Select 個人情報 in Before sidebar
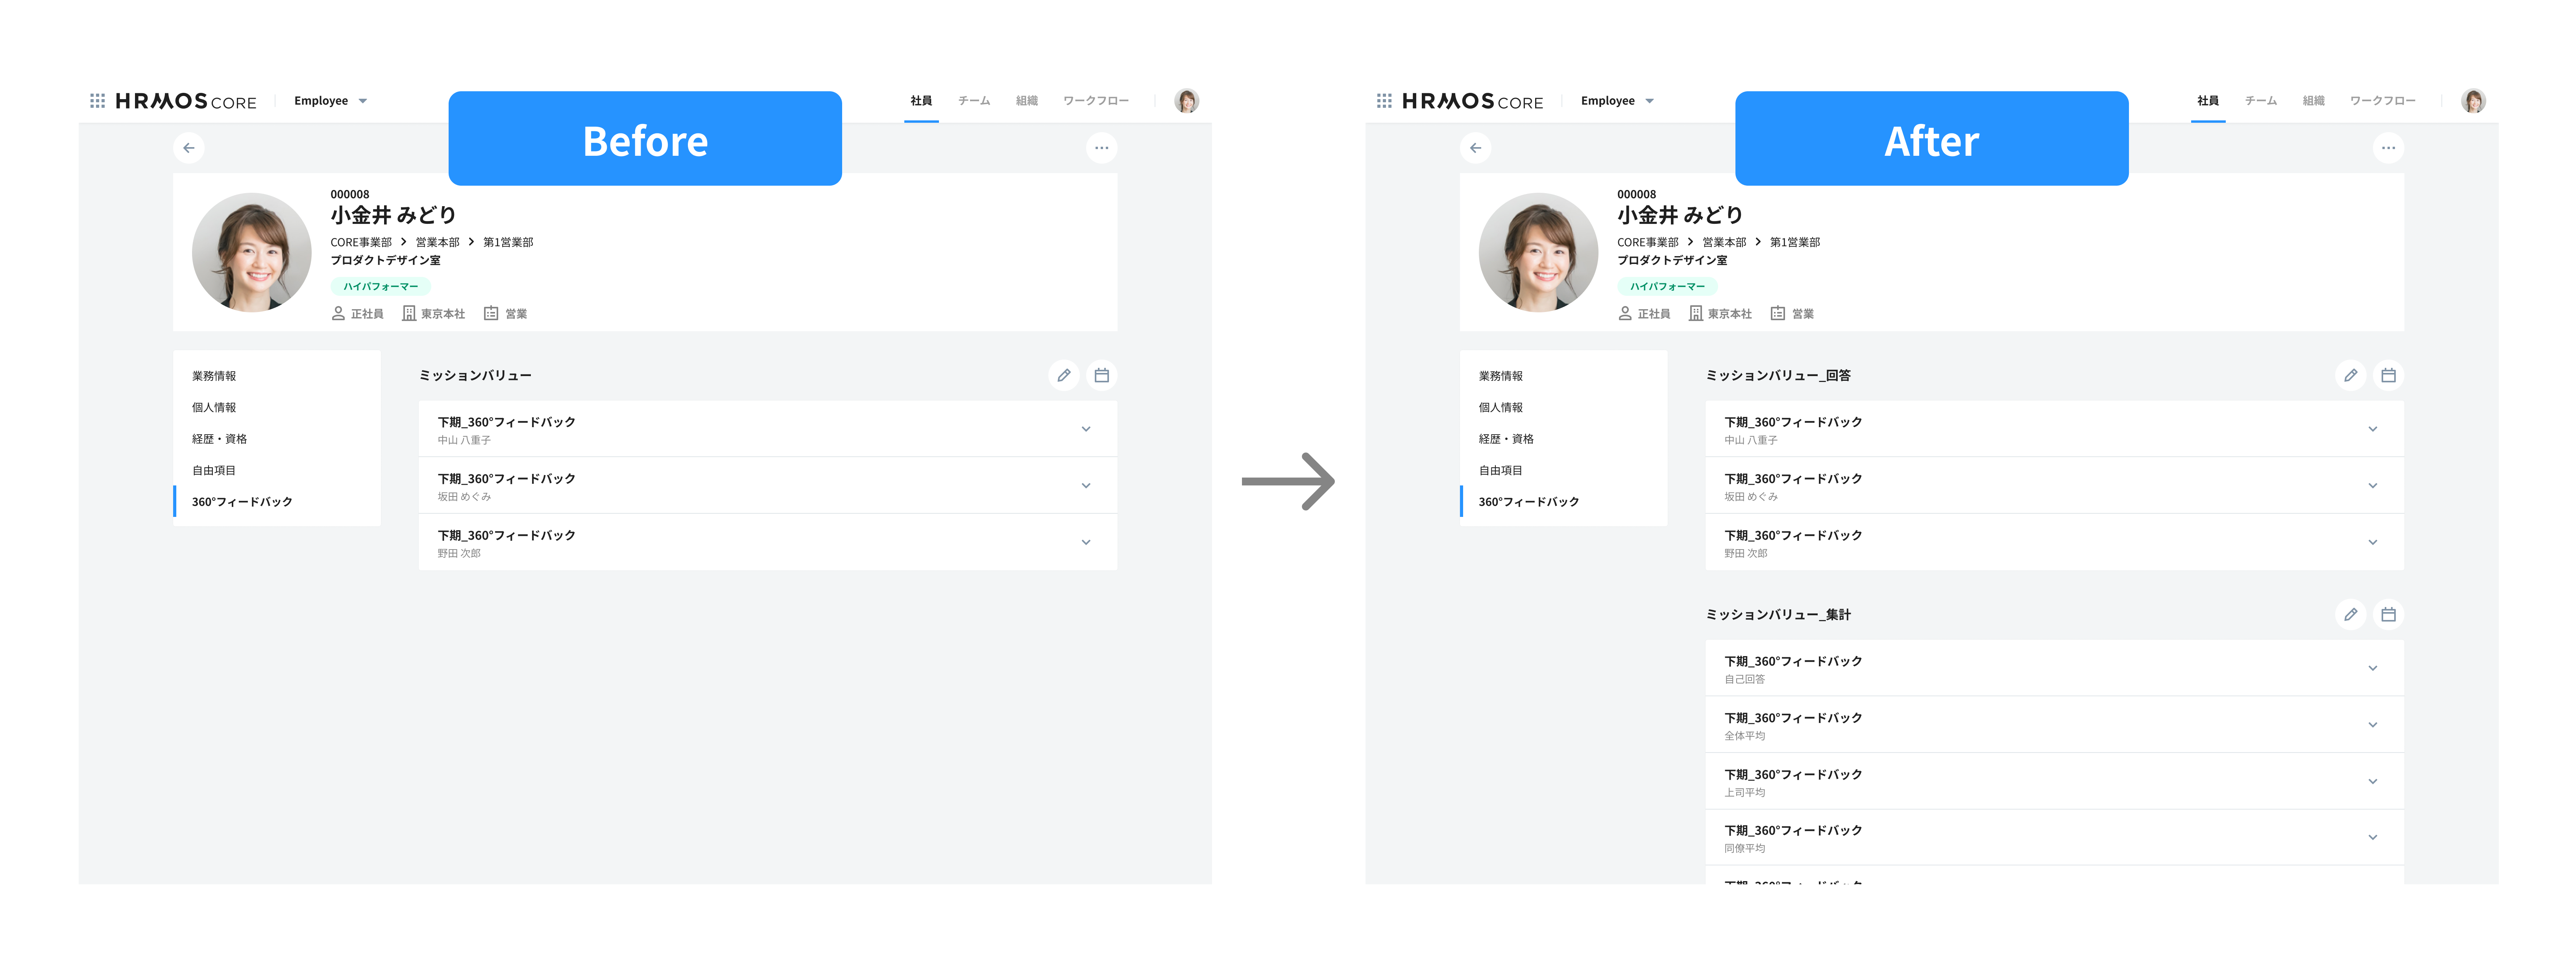This screenshot has height=963, width=2576. (x=214, y=407)
